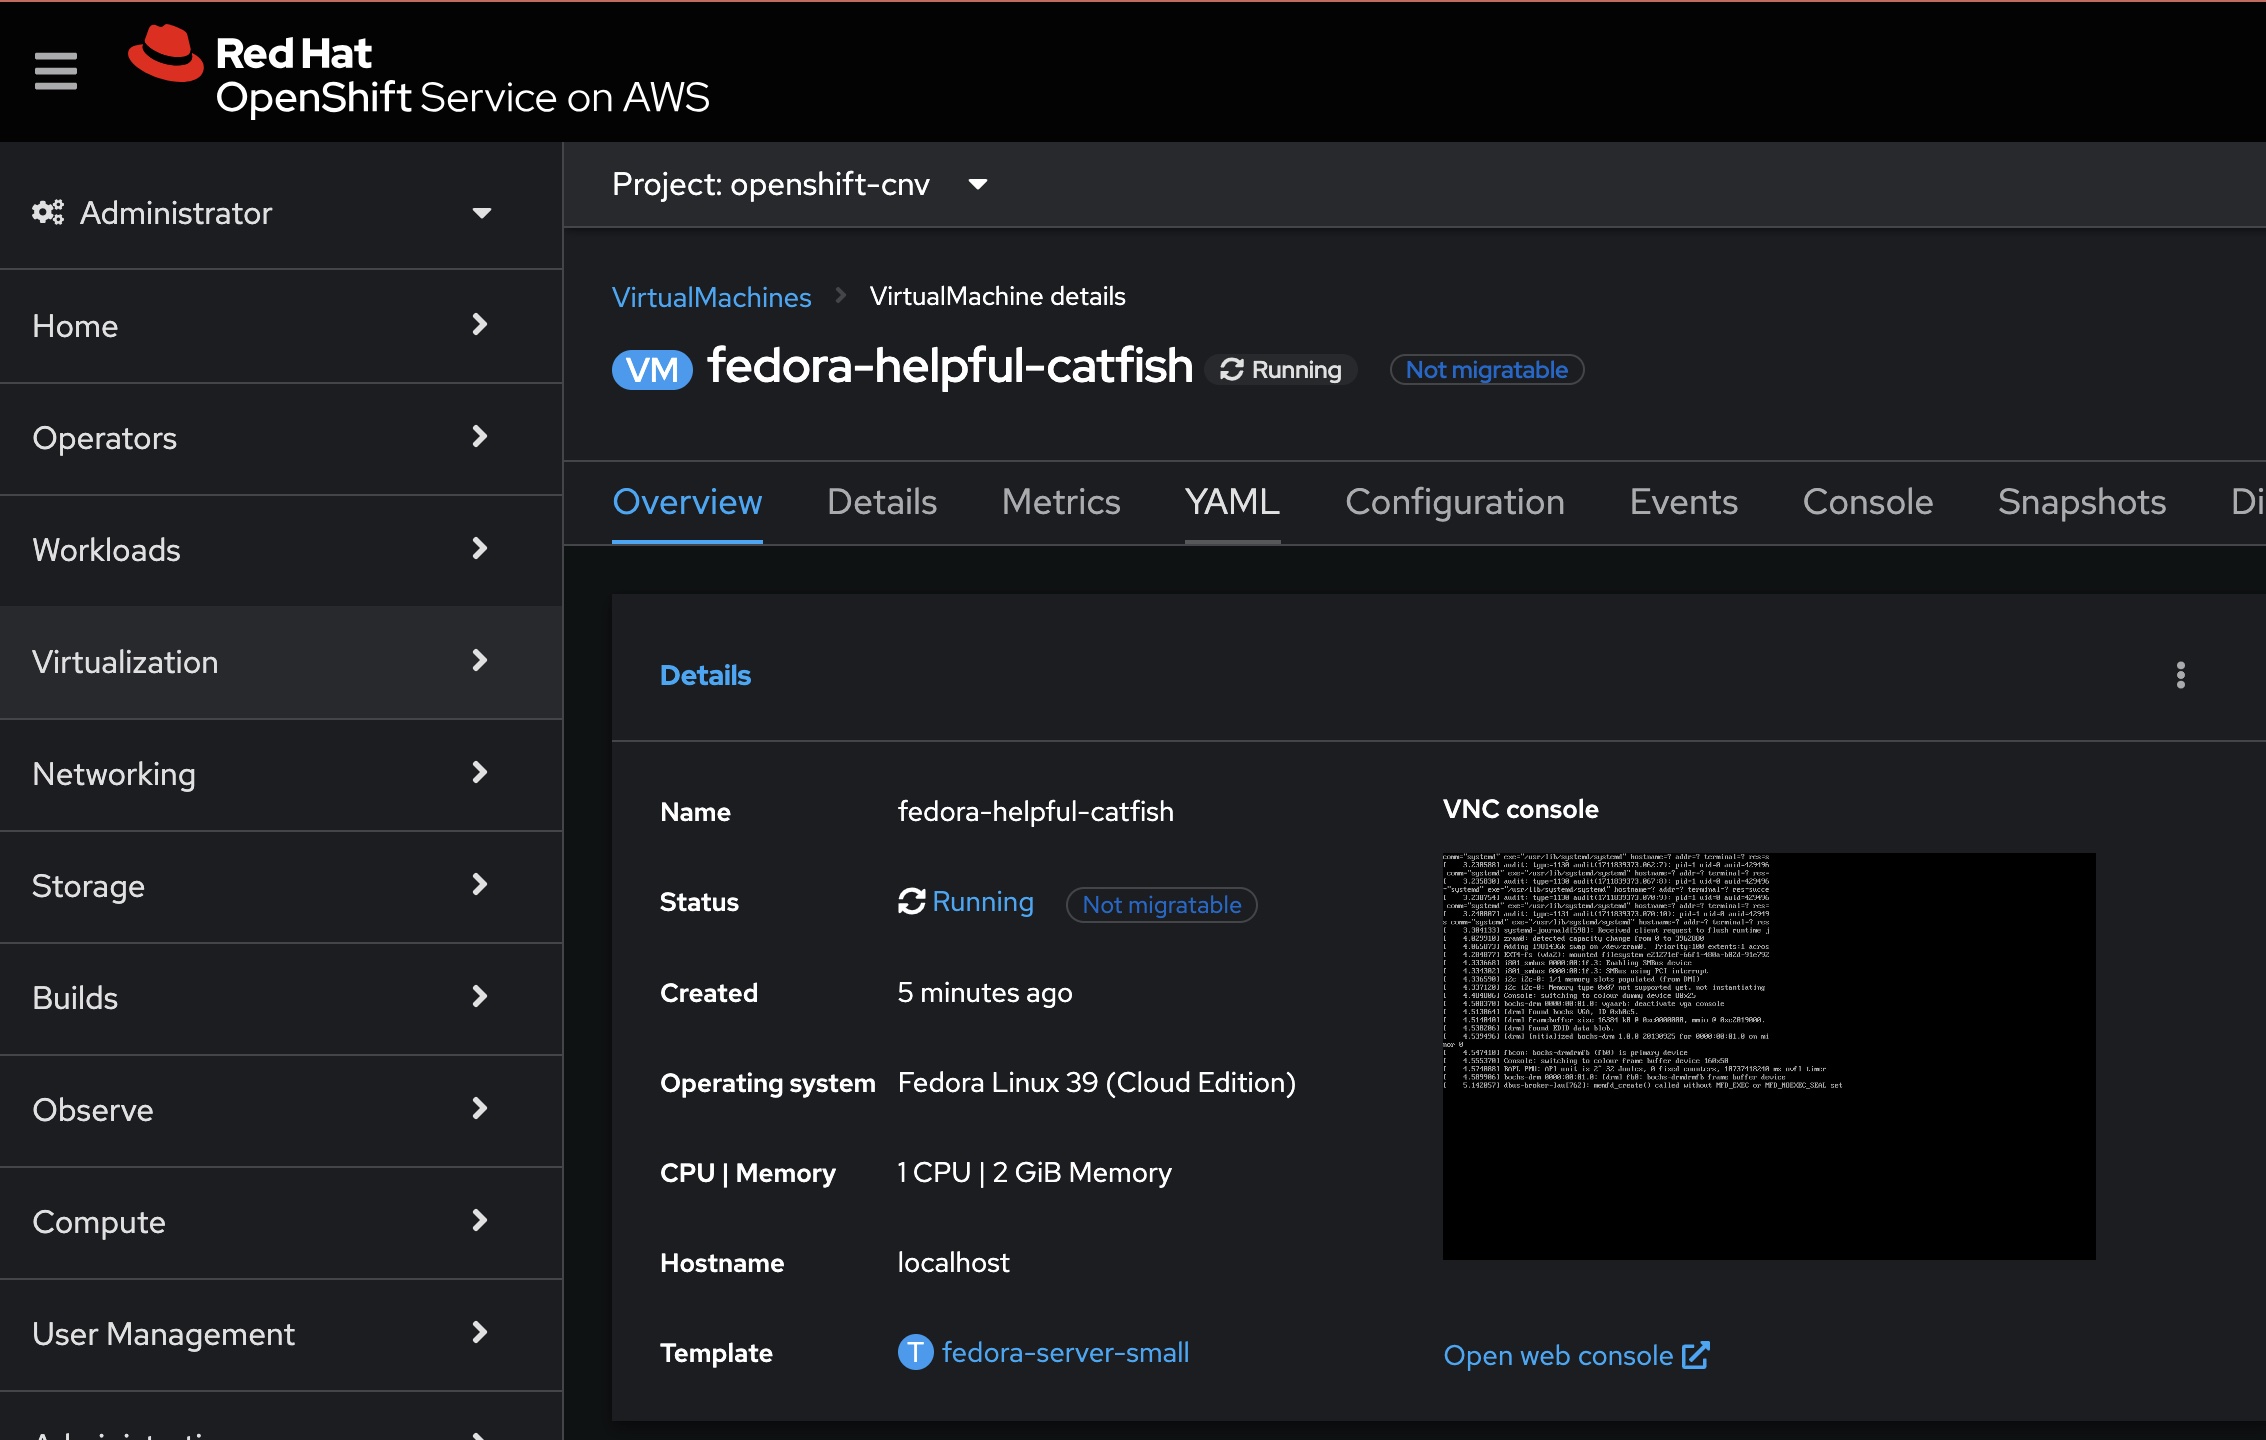The height and width of the screenshot is (1440, 2266).
Task: Click the external link icon beside Open web console
Action: point(1696,1355)
